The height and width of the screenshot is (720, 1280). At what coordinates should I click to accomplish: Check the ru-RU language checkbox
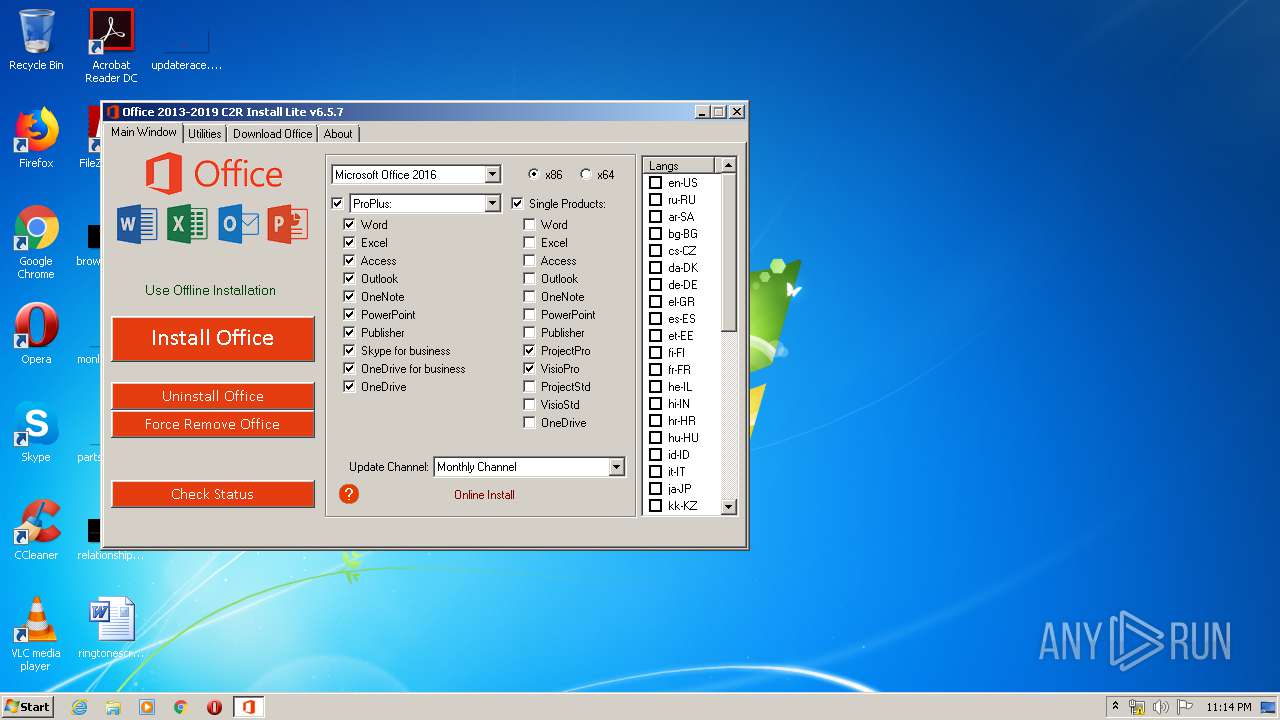point(655,200)
